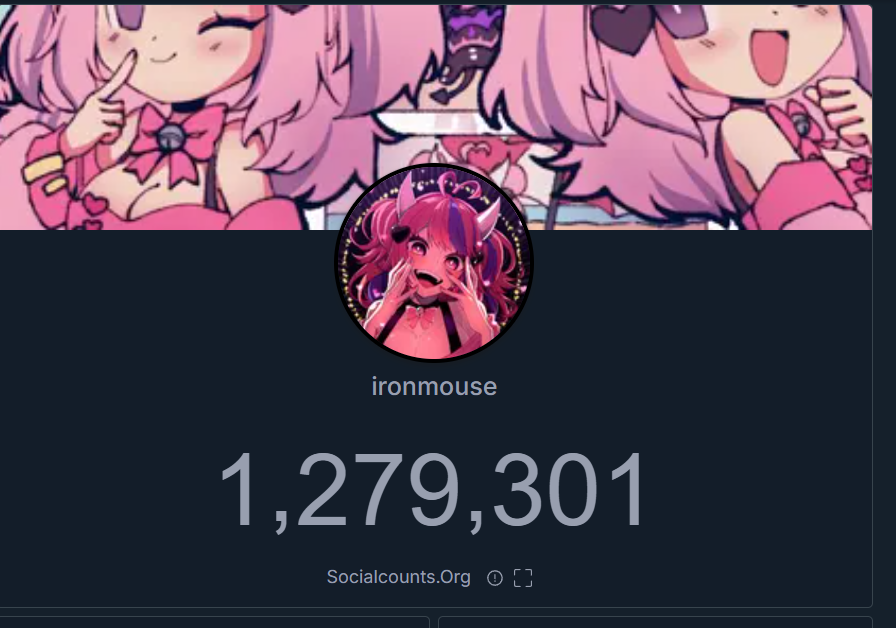This screenshot has width=896, height=628.
Task: Click the trailing digit 1 of the counter
Action: point(627,490)
